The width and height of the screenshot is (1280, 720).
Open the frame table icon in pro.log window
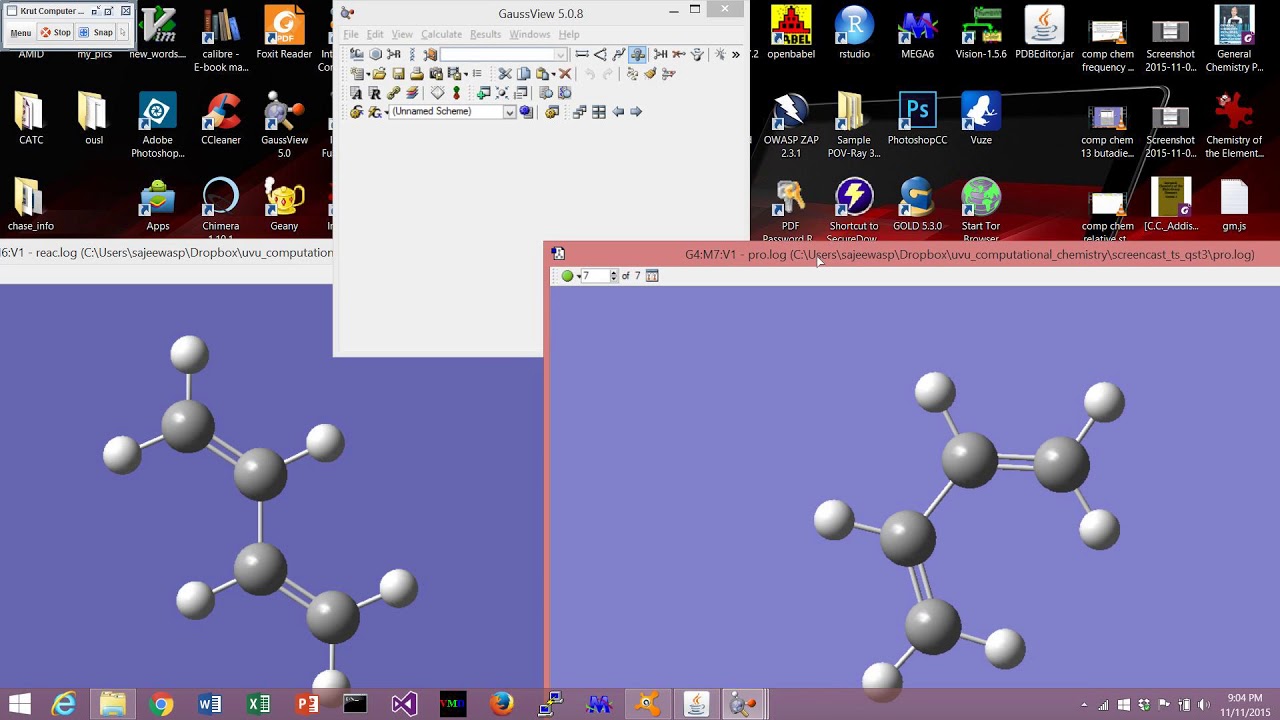click(x=652, y=276)
